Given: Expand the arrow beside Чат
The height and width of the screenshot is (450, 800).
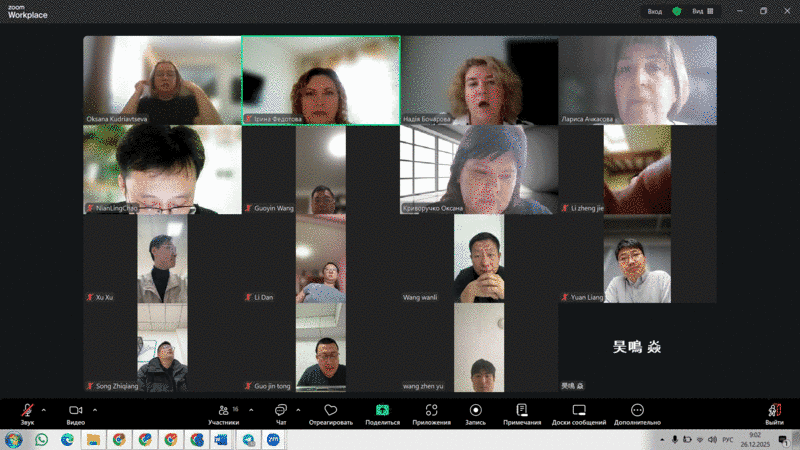Looking at the screenshot, I should coord(298,409).
